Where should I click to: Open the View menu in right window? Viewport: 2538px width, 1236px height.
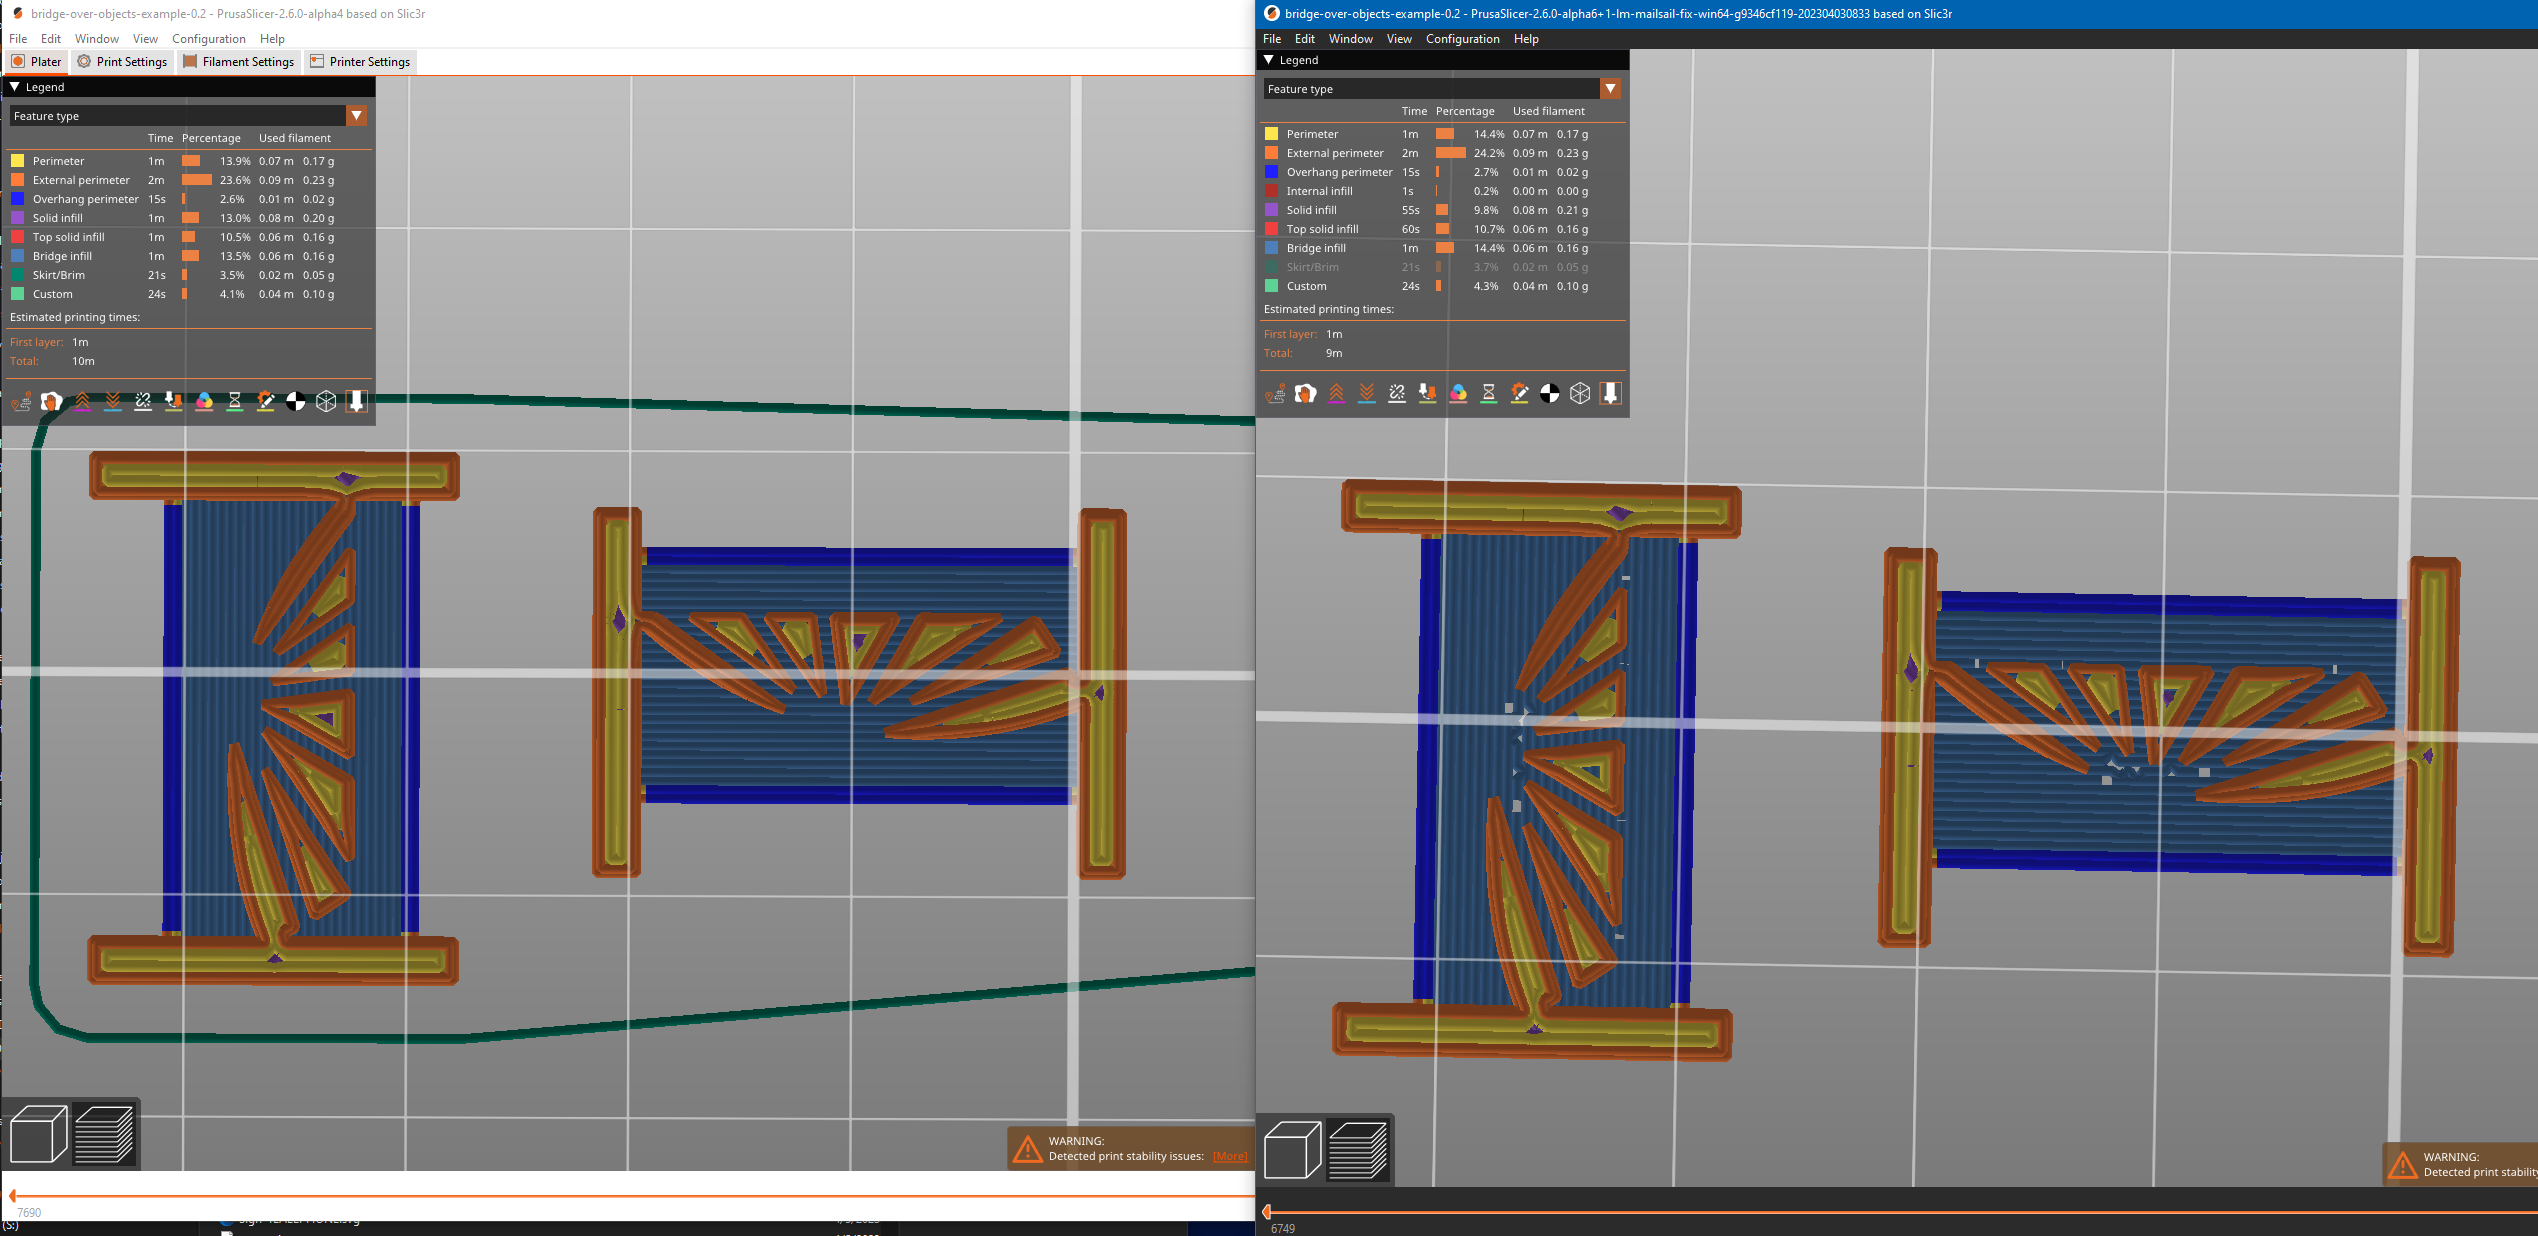pyautogui.click(x=1399, y=39)
